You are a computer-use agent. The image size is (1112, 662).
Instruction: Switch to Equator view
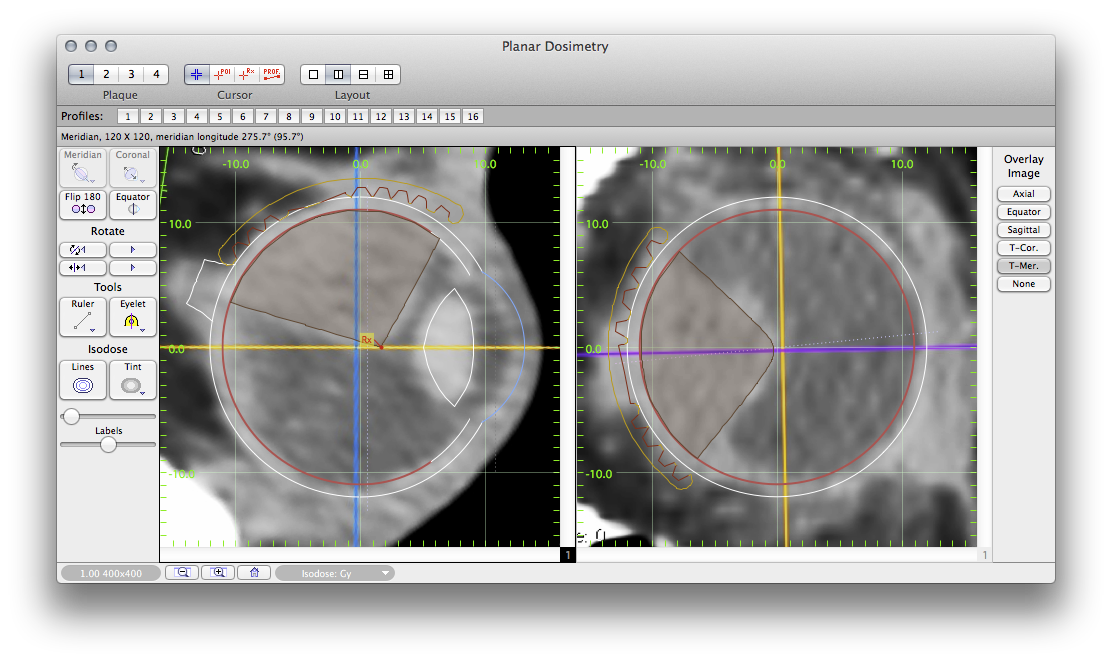[x=132, y=204]
